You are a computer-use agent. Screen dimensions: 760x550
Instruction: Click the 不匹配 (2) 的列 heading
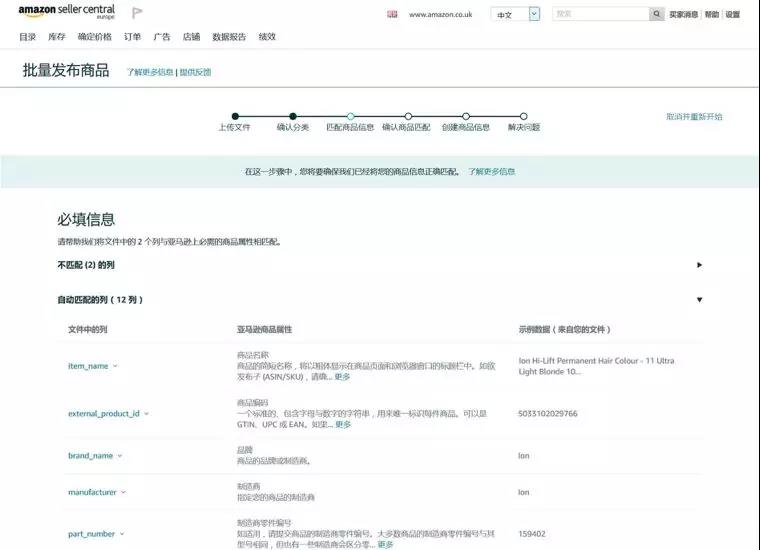86,265
